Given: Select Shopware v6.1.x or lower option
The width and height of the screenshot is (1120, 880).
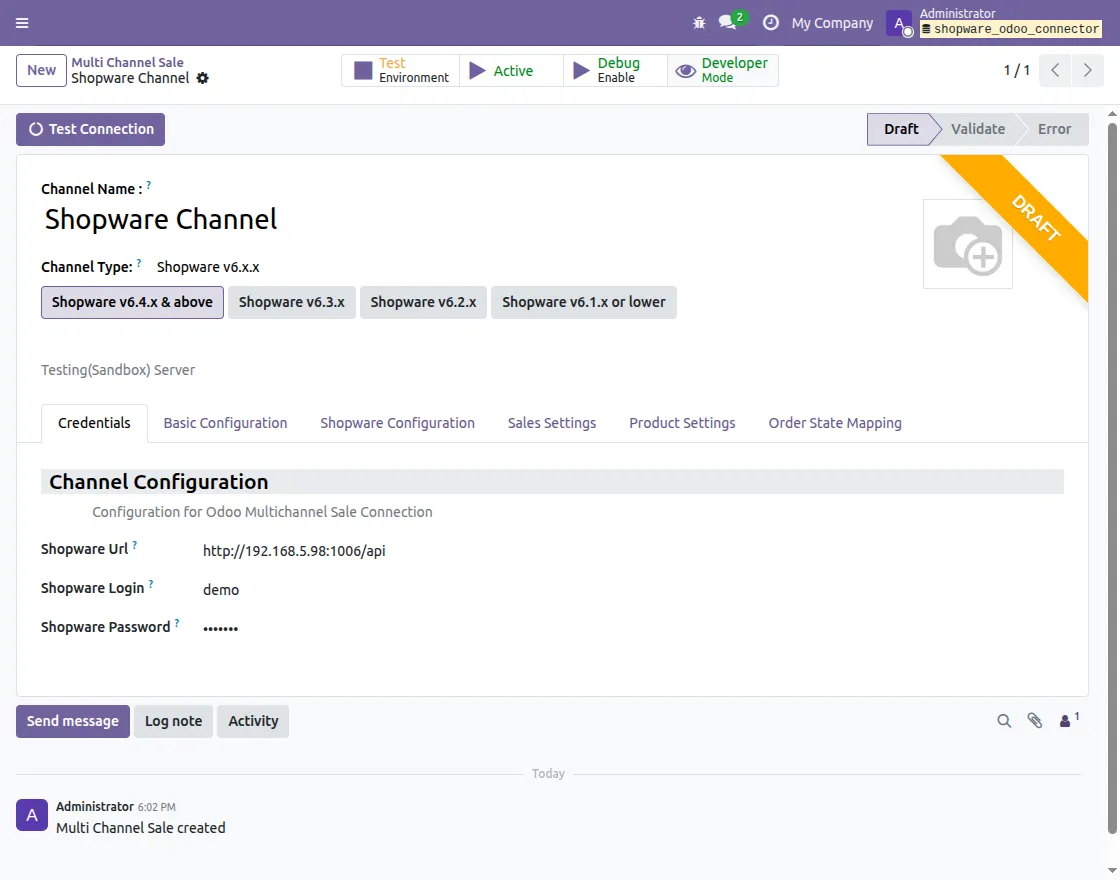Looking at the screenshot, I should (x=584, y=302).
